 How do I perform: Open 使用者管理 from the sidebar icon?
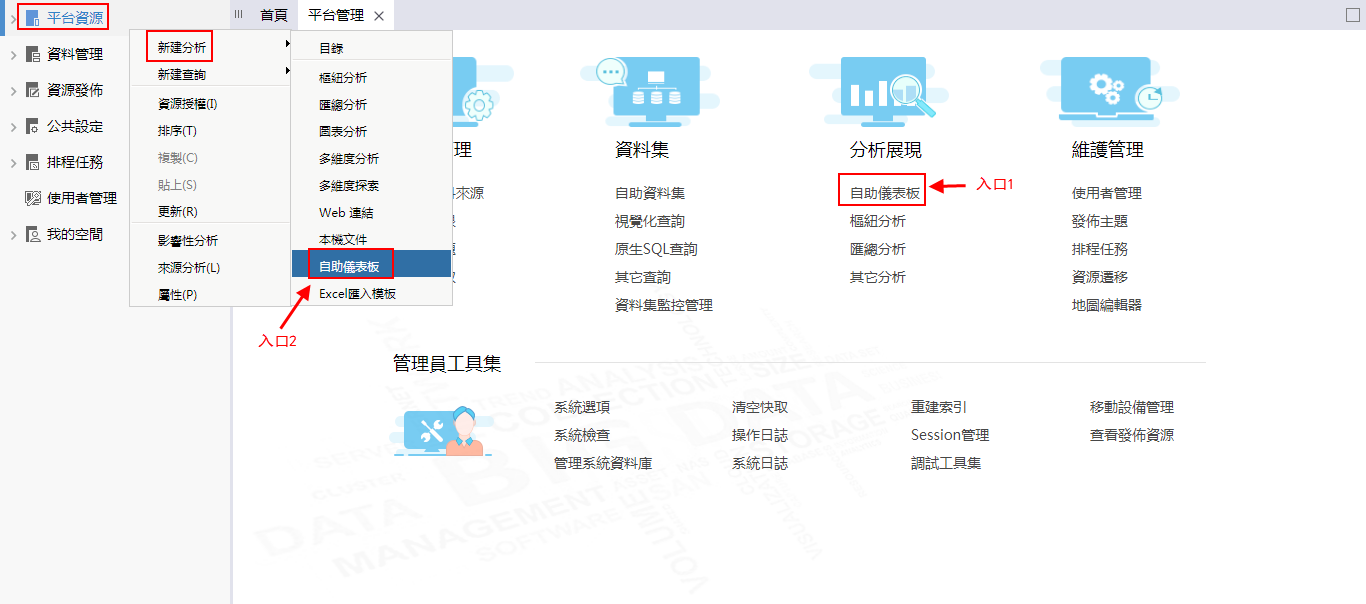tap(32, 198)
